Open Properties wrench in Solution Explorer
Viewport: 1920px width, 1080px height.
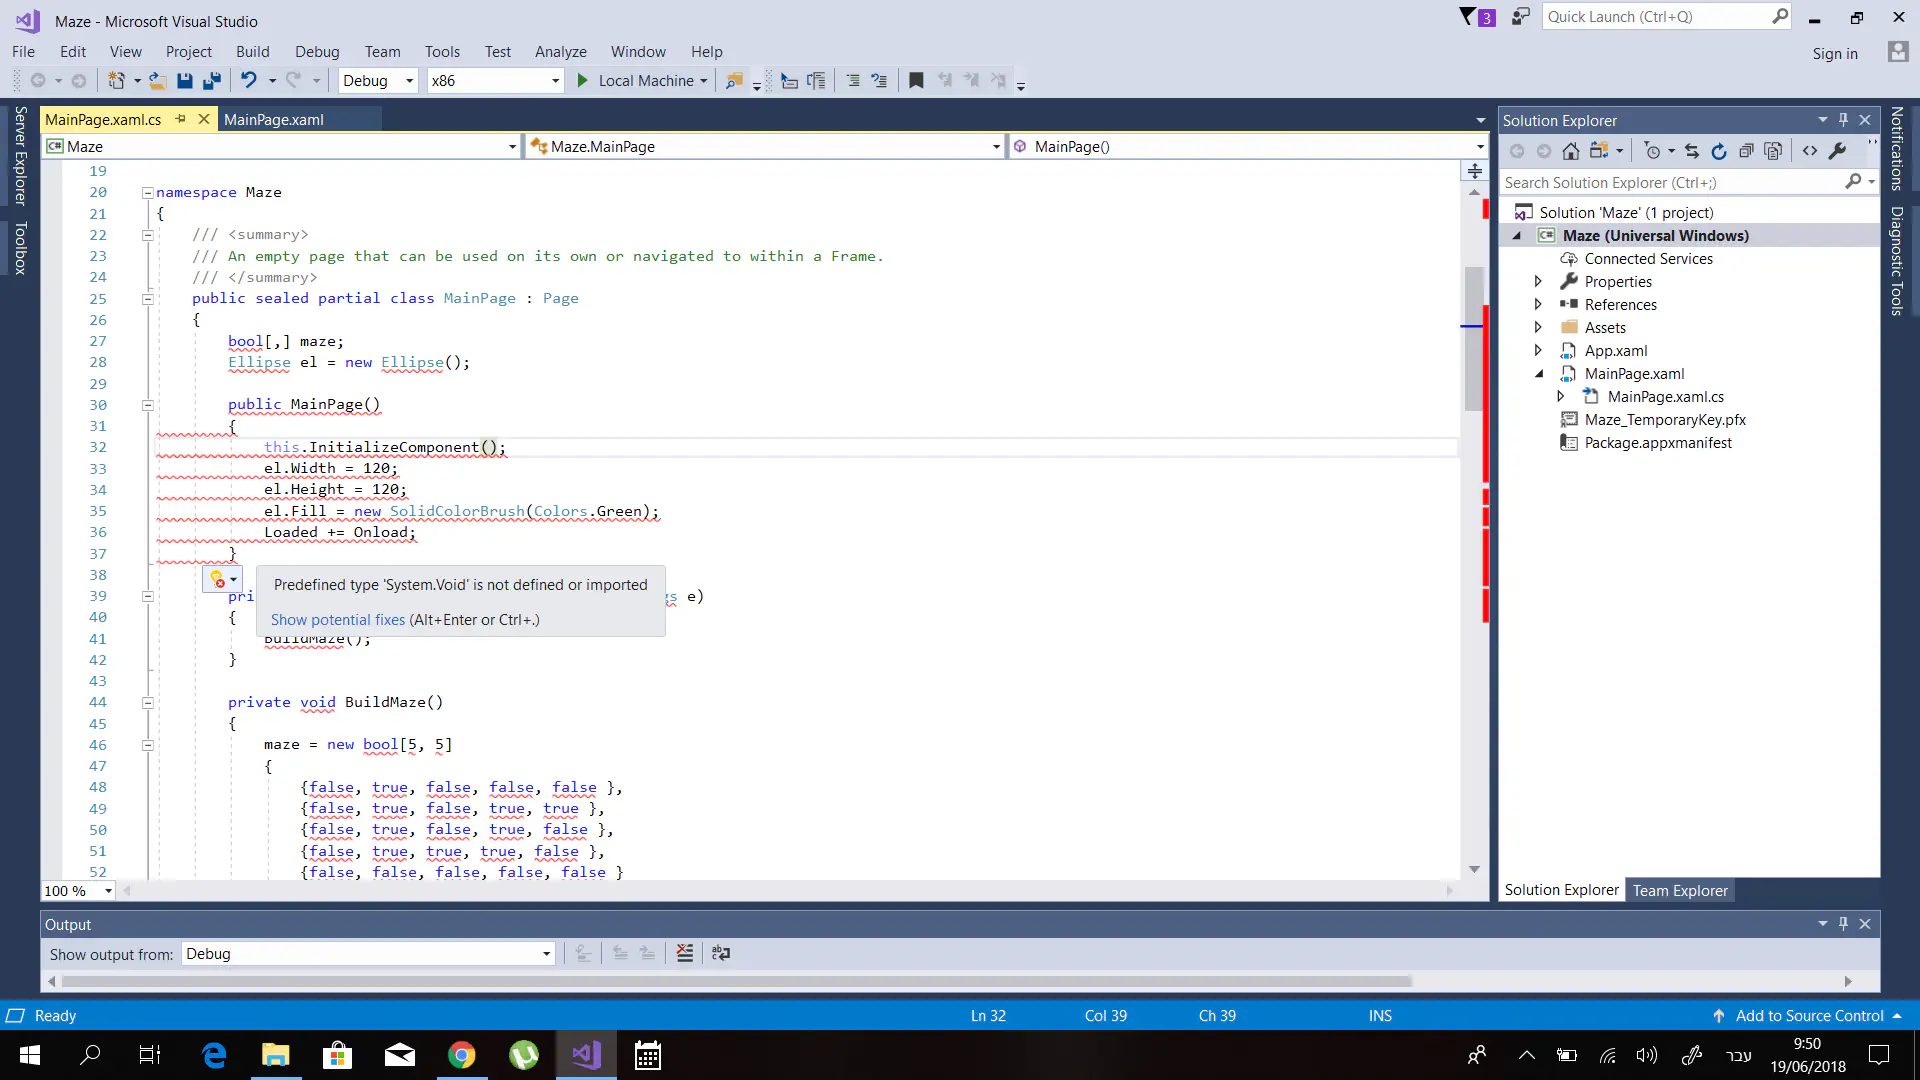click(1837, 151)
